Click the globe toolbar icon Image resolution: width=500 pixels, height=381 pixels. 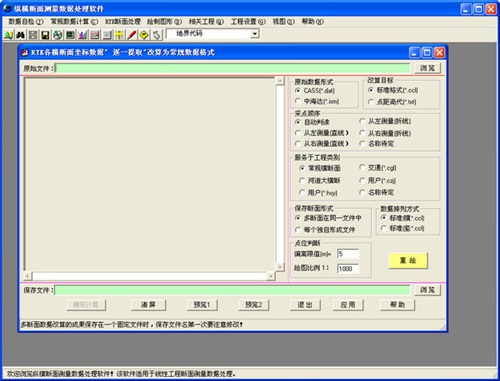point(58,35)
